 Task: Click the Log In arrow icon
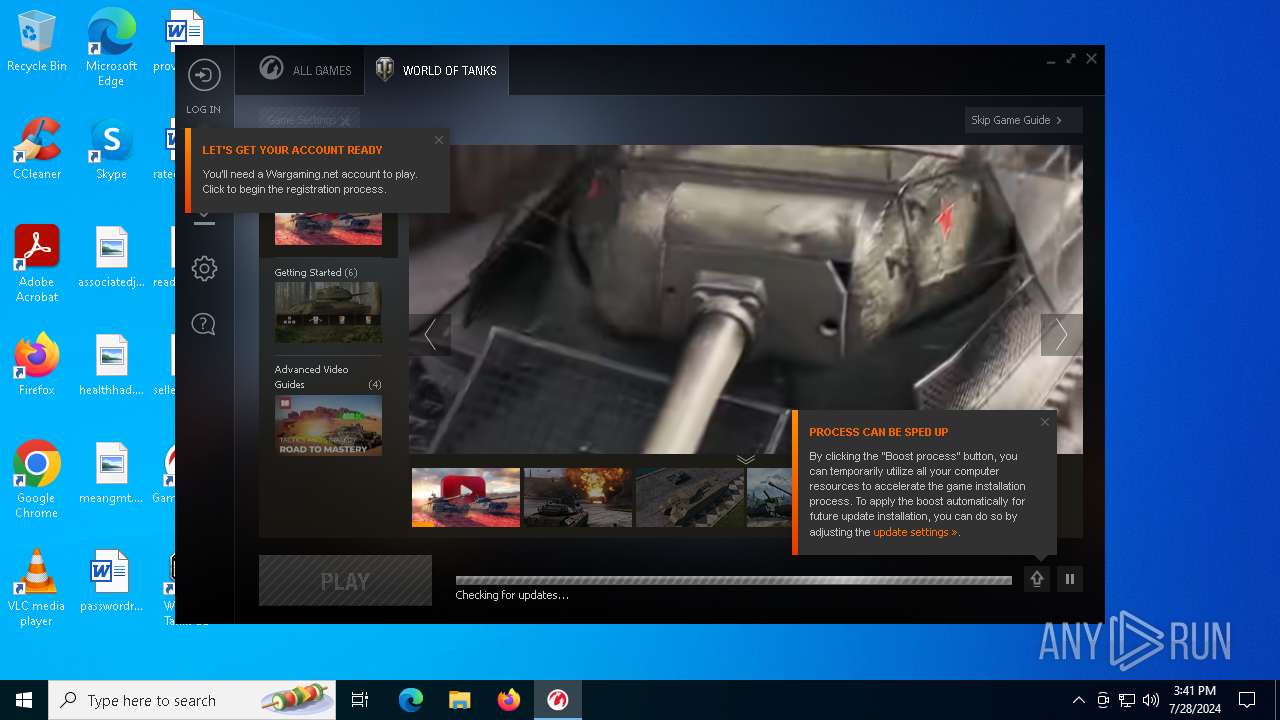[x=204, y=75]
